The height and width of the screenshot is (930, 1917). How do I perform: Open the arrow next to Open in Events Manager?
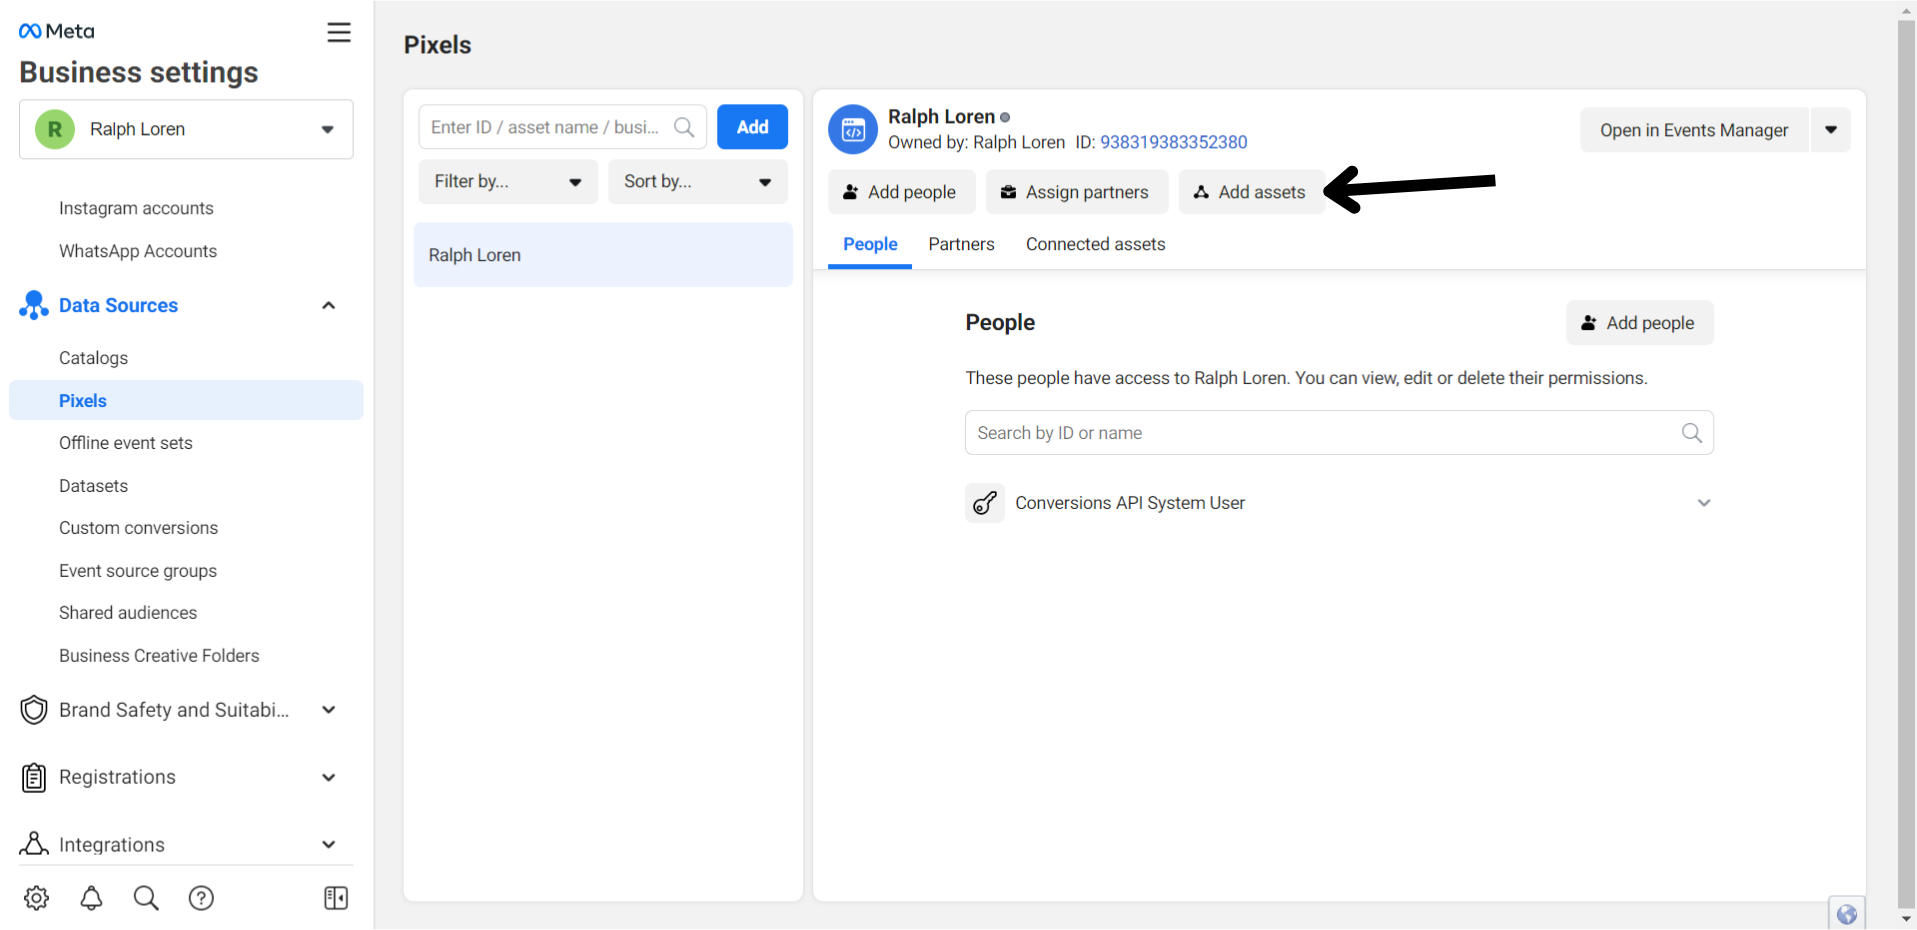[x=1831, y=130]
